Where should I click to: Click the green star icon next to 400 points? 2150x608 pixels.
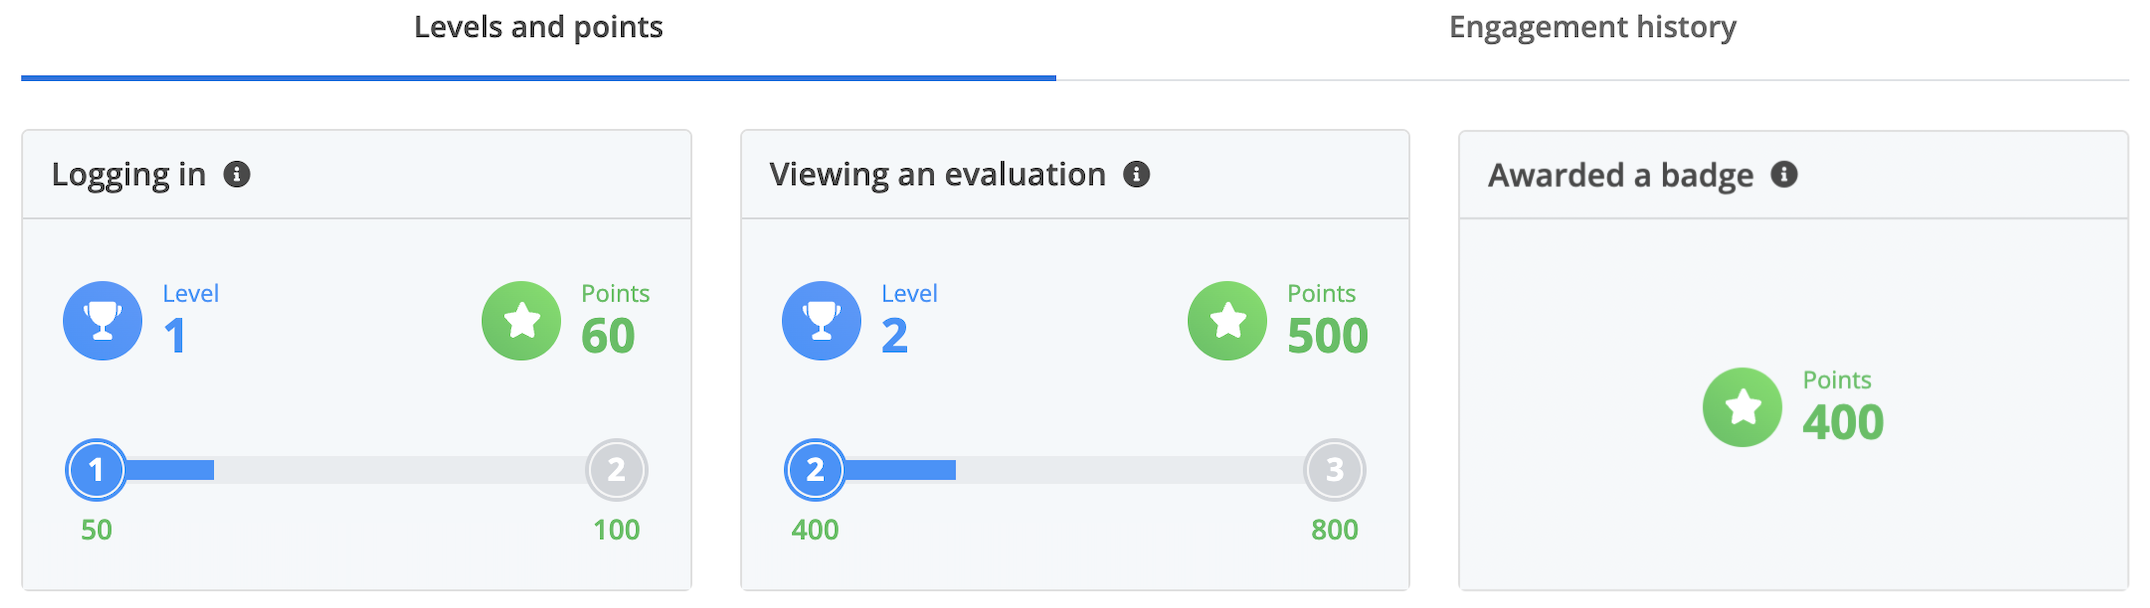coord(1742,407)
